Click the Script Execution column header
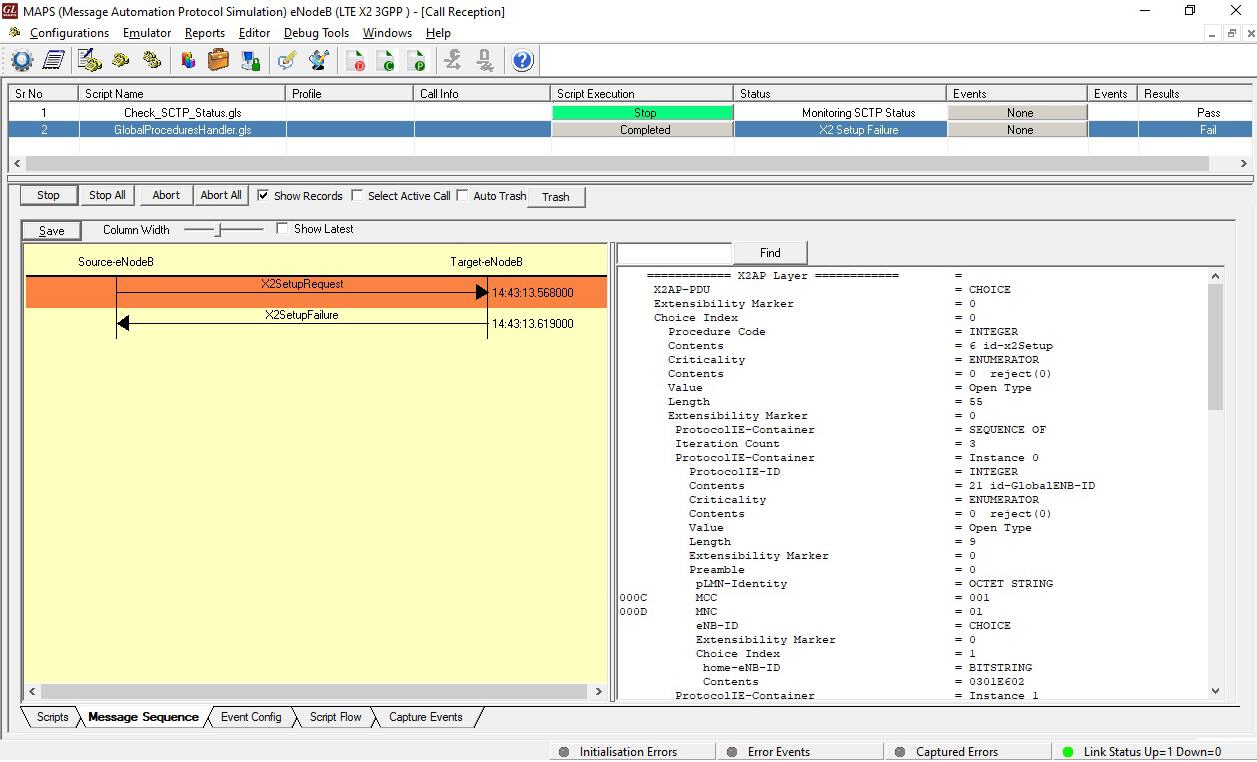This screenshot has width=1257, height=762. point(642,94)
